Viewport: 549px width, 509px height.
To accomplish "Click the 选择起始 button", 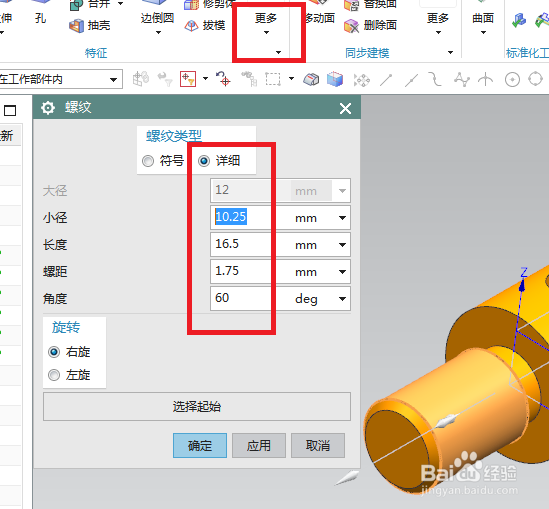I will click(197, 406).
